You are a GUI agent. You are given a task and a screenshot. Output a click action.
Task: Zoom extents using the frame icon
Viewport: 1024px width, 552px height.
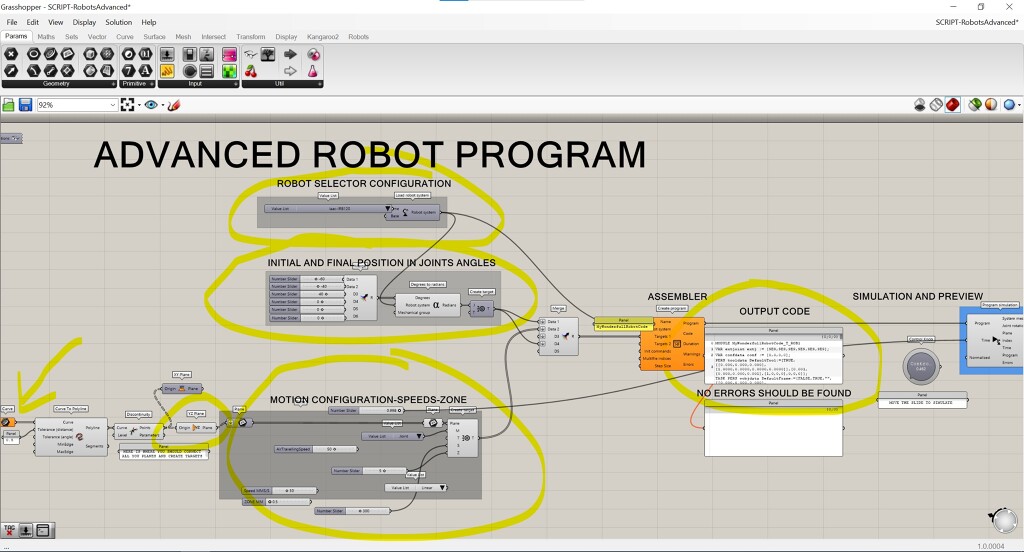127,105
